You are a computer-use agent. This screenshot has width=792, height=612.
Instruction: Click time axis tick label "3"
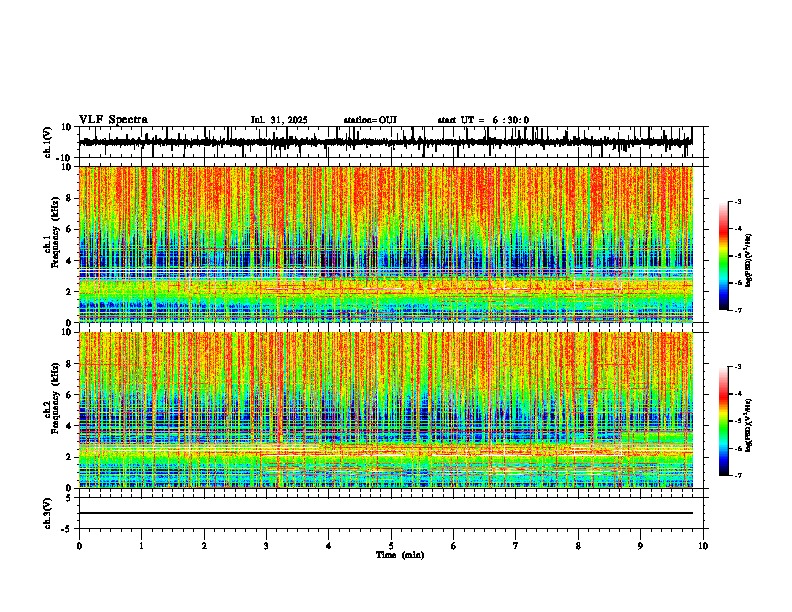pos(266,546)
